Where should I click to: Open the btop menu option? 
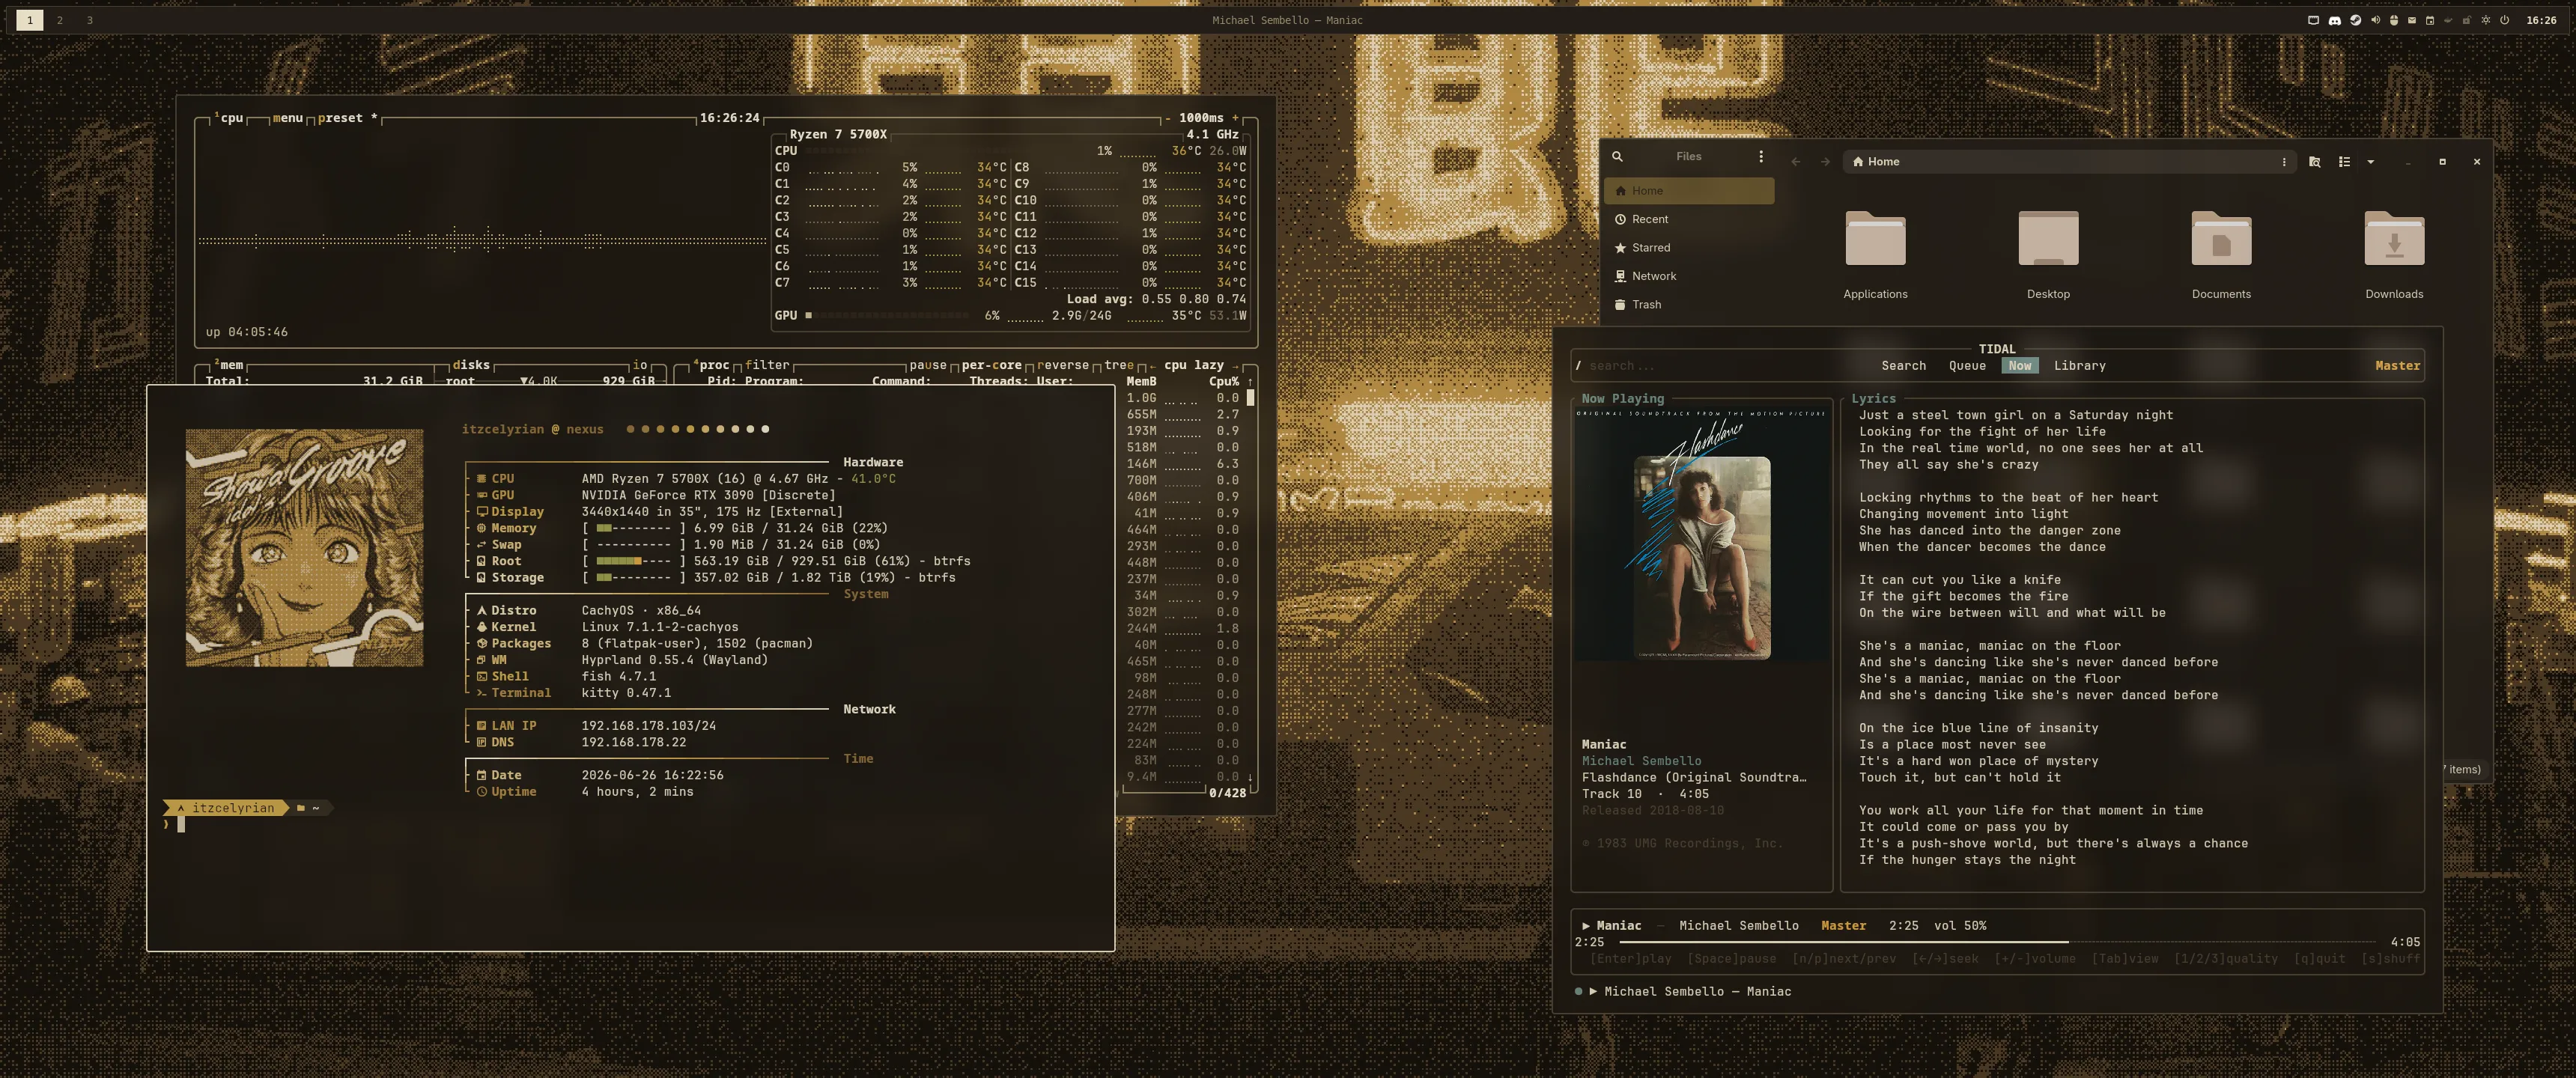(287, 118)
